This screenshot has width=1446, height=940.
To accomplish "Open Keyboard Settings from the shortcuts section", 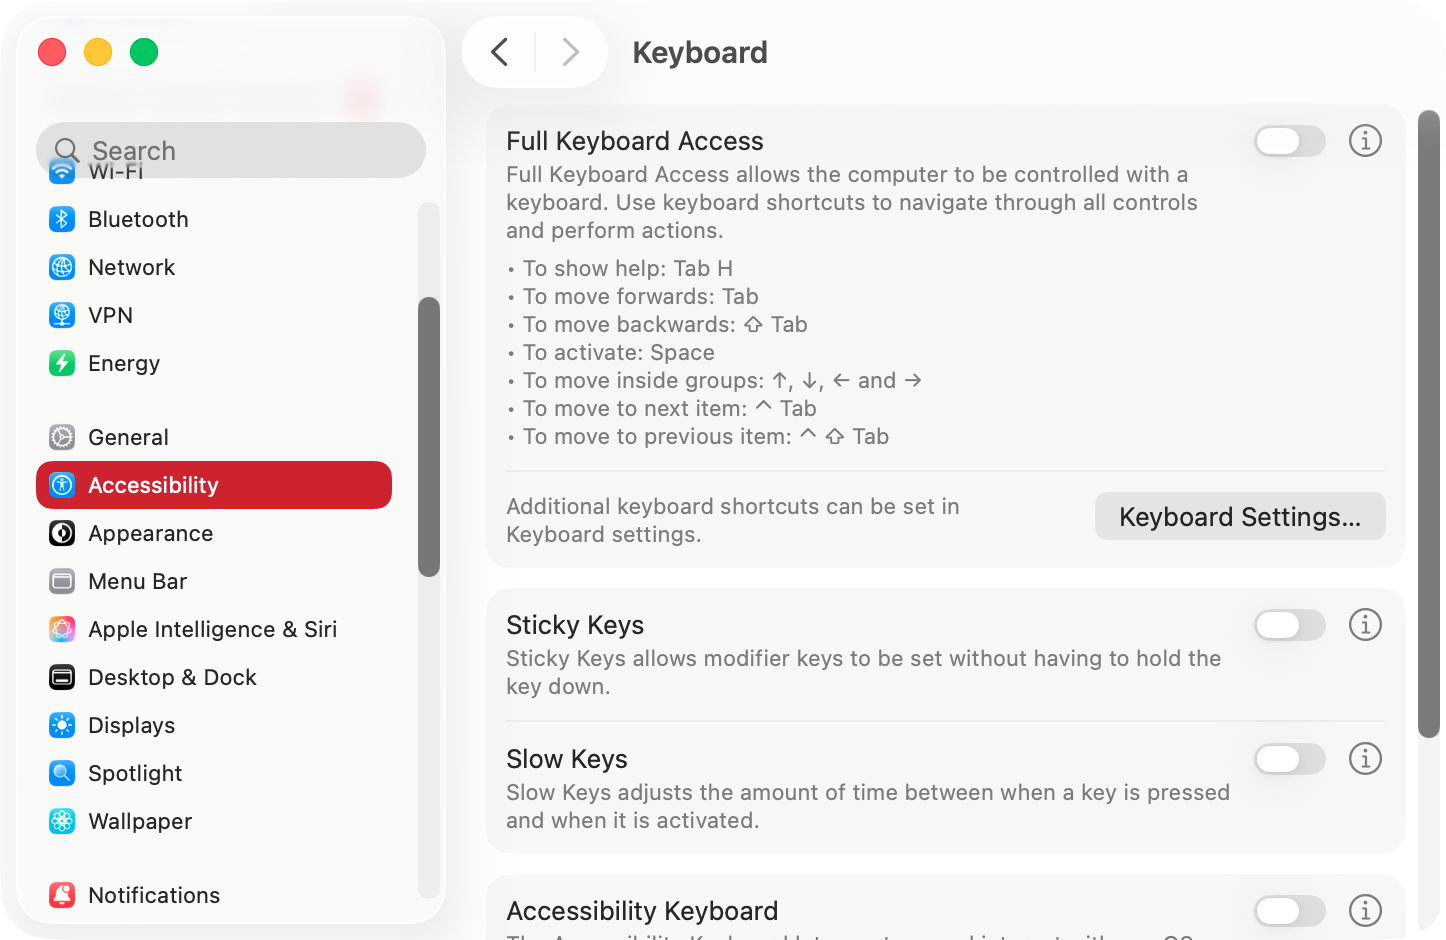I will click(x=1239, y=516).
